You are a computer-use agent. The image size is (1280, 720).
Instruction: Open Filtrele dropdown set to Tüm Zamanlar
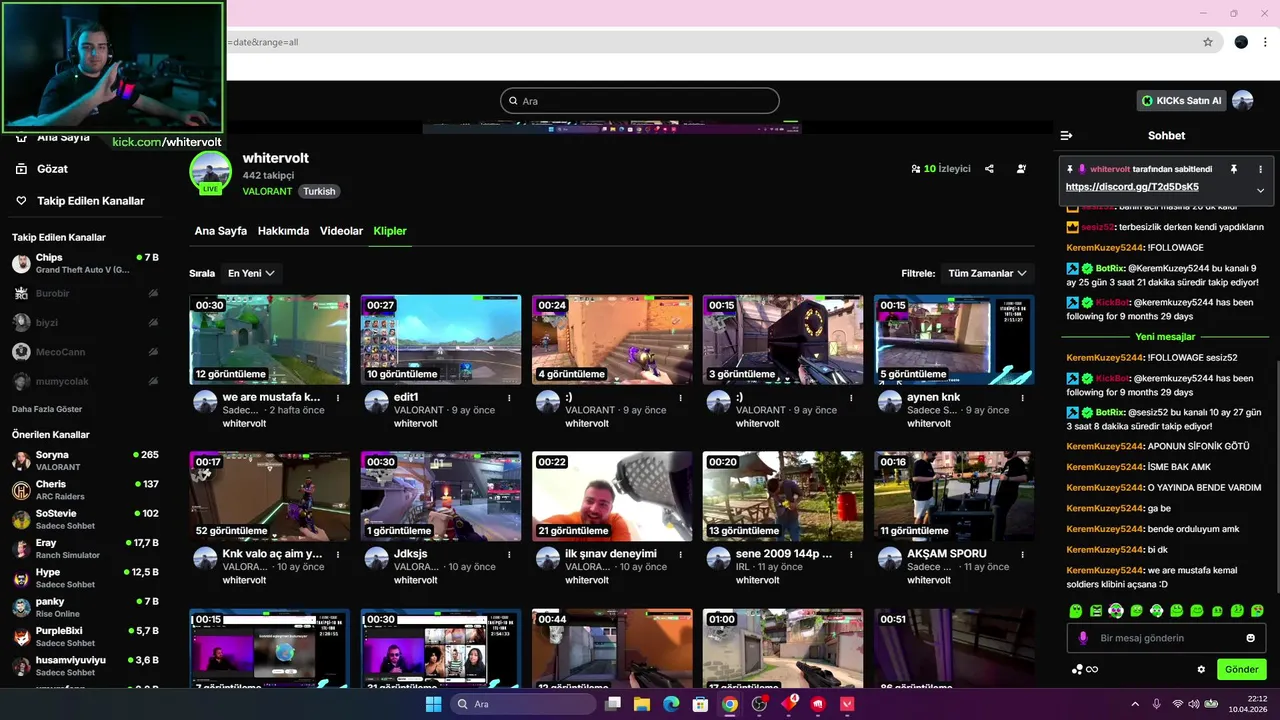pos(987,273)
